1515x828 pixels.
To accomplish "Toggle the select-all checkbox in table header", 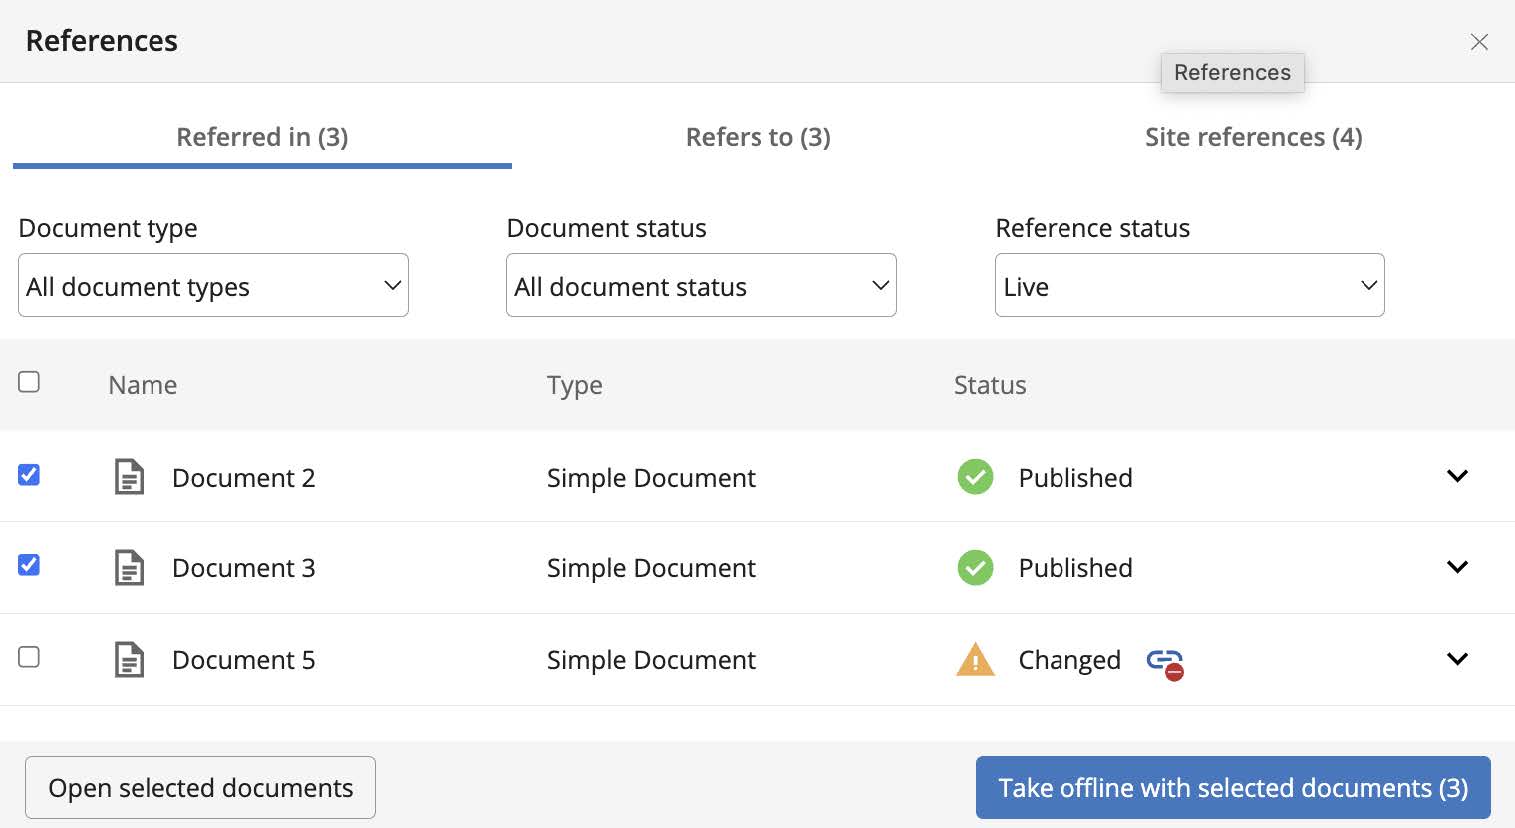I will (x=29, y=382).
